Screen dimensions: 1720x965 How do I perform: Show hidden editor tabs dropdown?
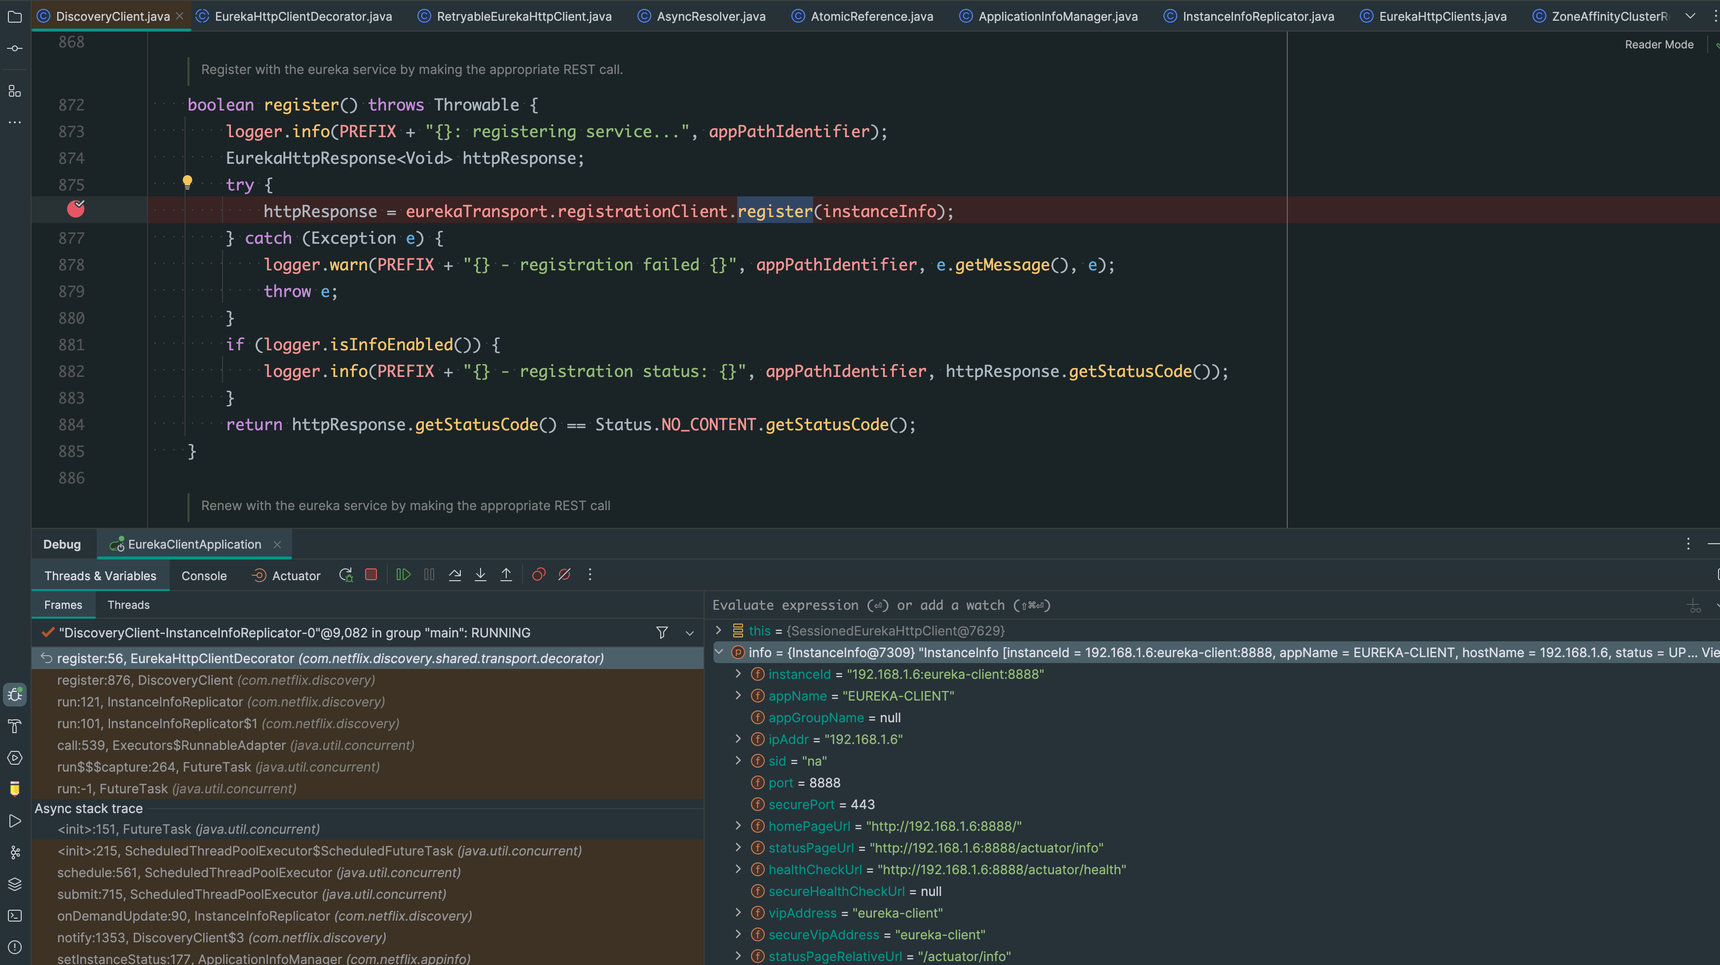point(1690,16)
